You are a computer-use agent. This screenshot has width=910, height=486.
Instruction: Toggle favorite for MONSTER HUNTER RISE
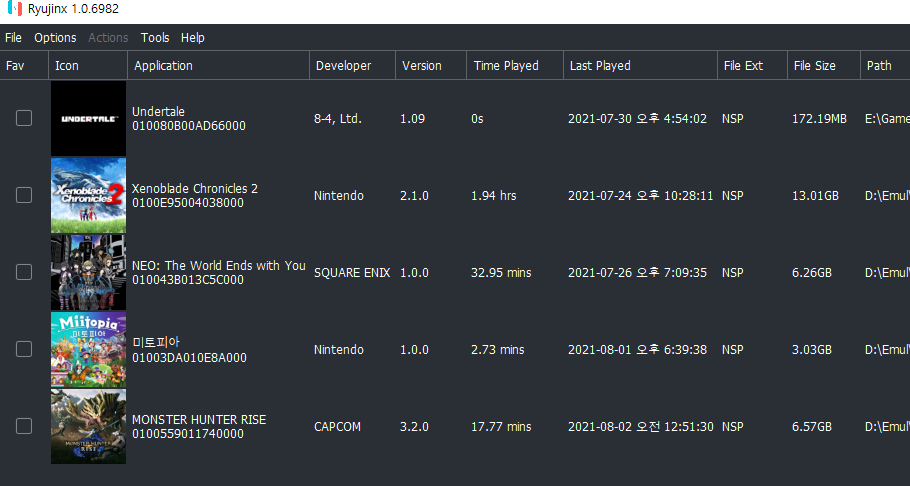[x=24, y=426]
